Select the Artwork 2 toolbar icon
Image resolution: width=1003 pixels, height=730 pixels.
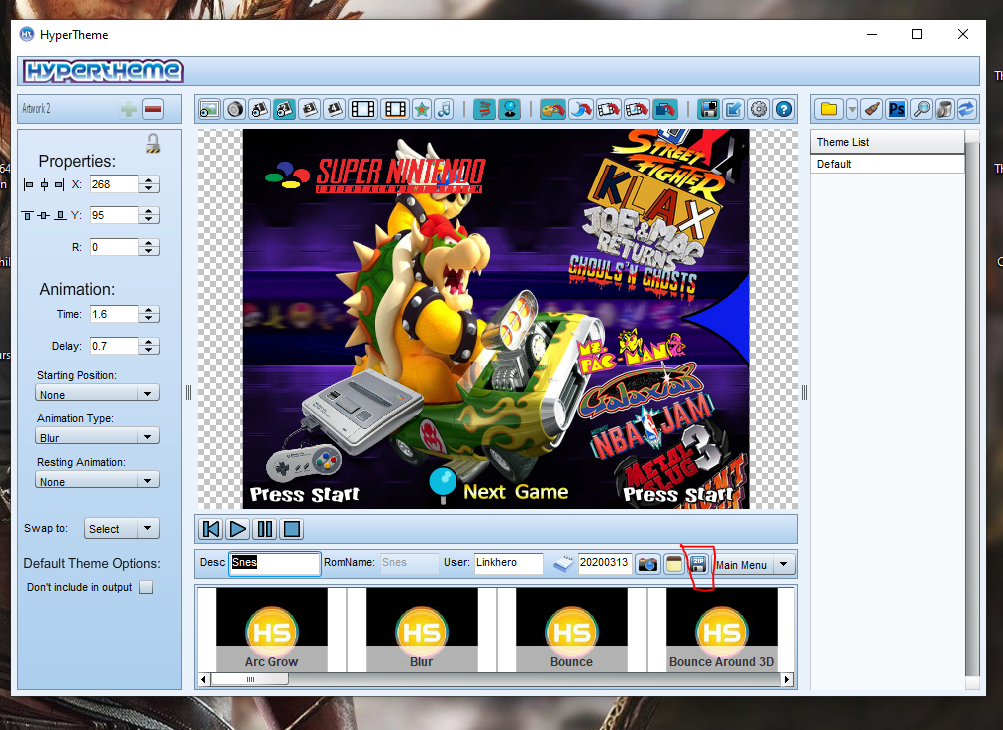(285, 109)
